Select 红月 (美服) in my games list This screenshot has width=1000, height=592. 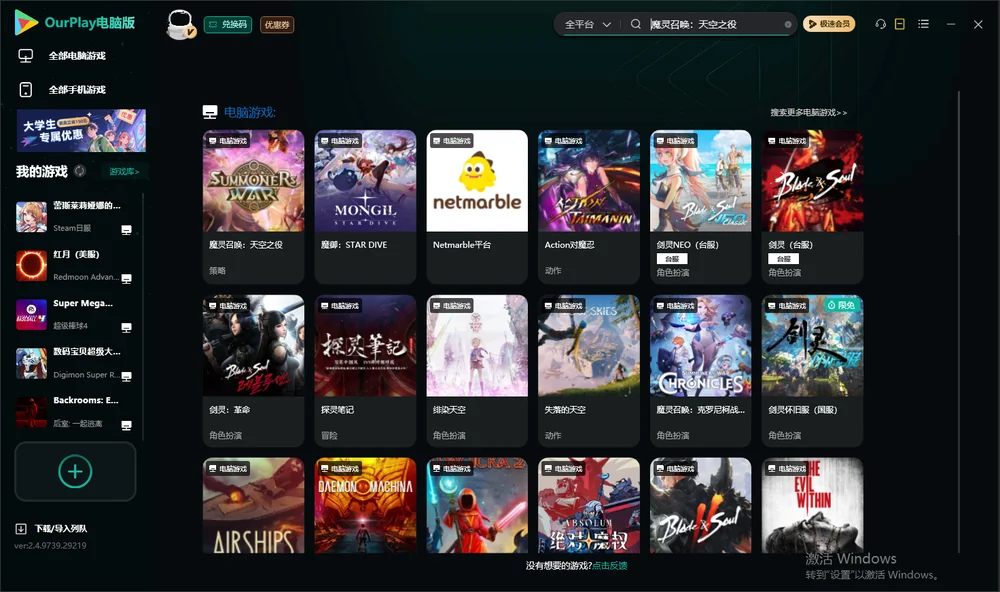[75, 266]
